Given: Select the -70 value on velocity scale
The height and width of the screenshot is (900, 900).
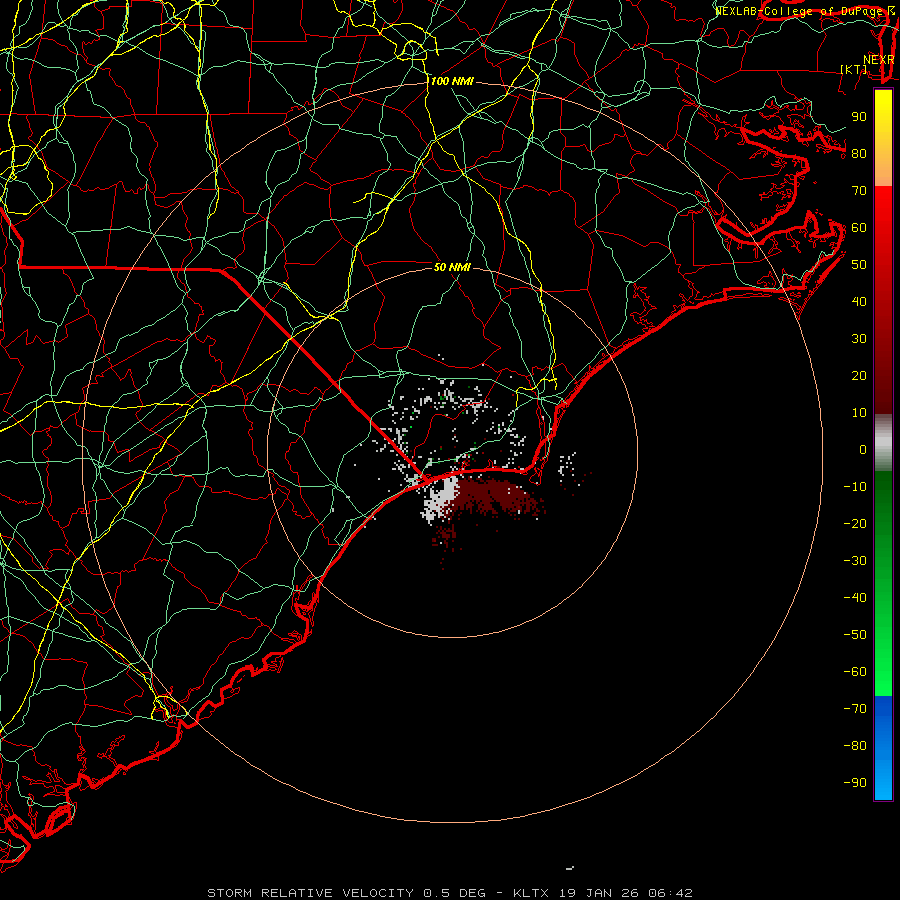Looking at the screenshot, I should [x=855, y=709].
